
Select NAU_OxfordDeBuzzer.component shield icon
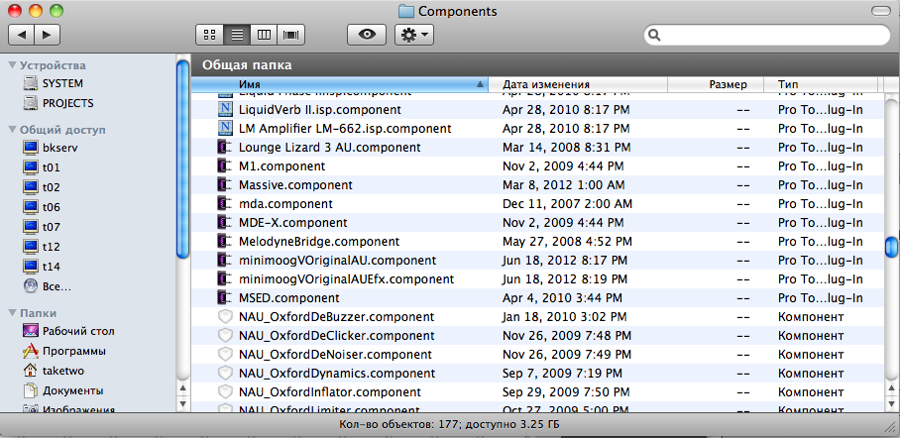pos(225,317)
